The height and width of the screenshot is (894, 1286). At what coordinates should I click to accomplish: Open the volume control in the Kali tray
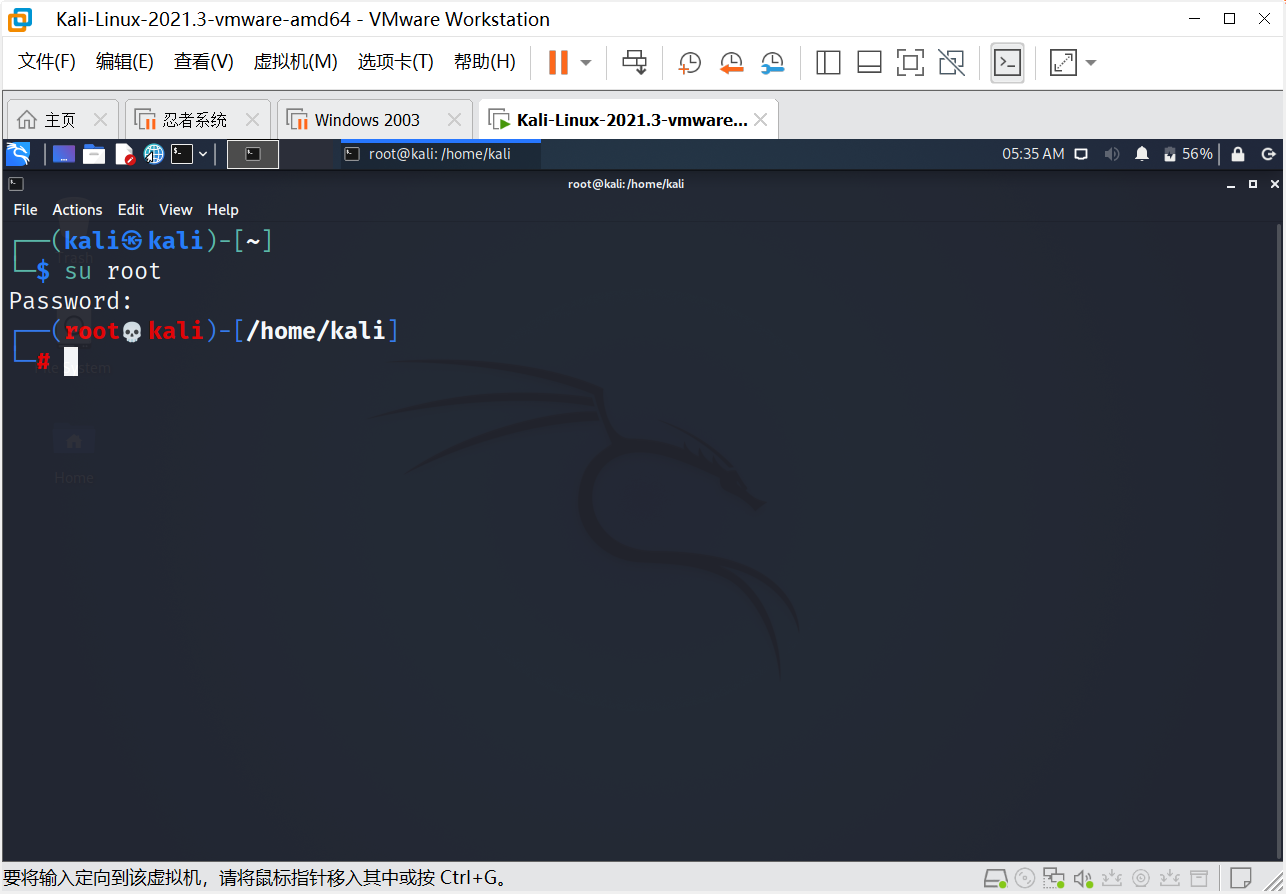tap(1112, 154)
